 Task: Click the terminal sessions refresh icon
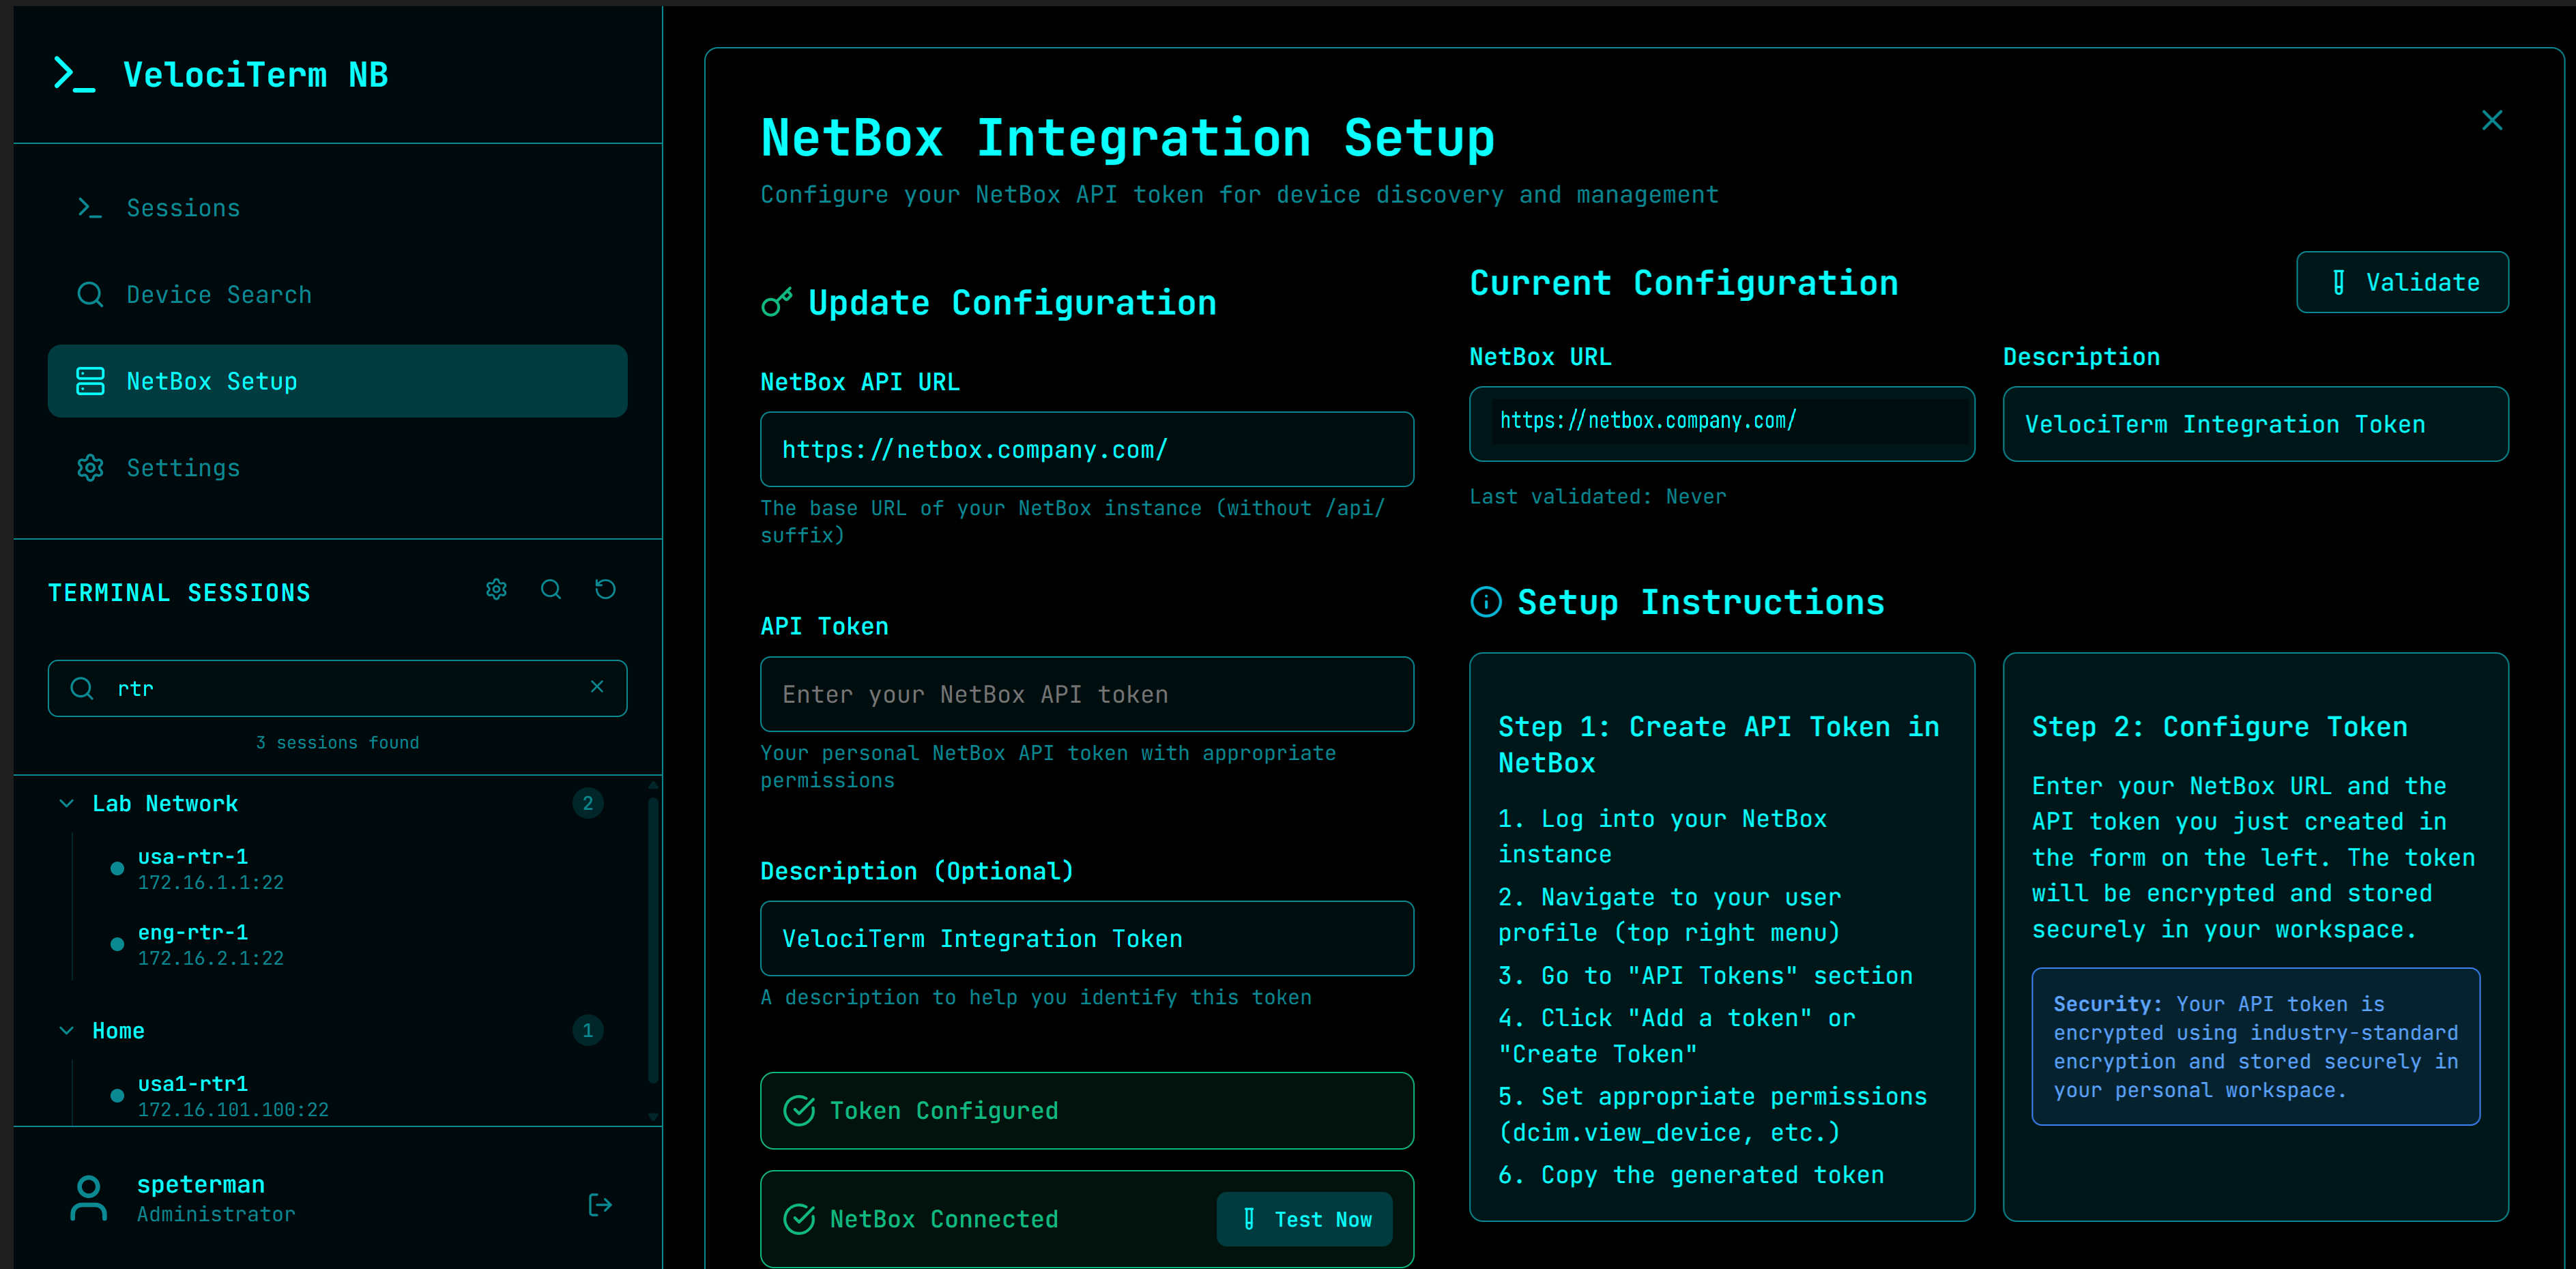tap(605, 589)
